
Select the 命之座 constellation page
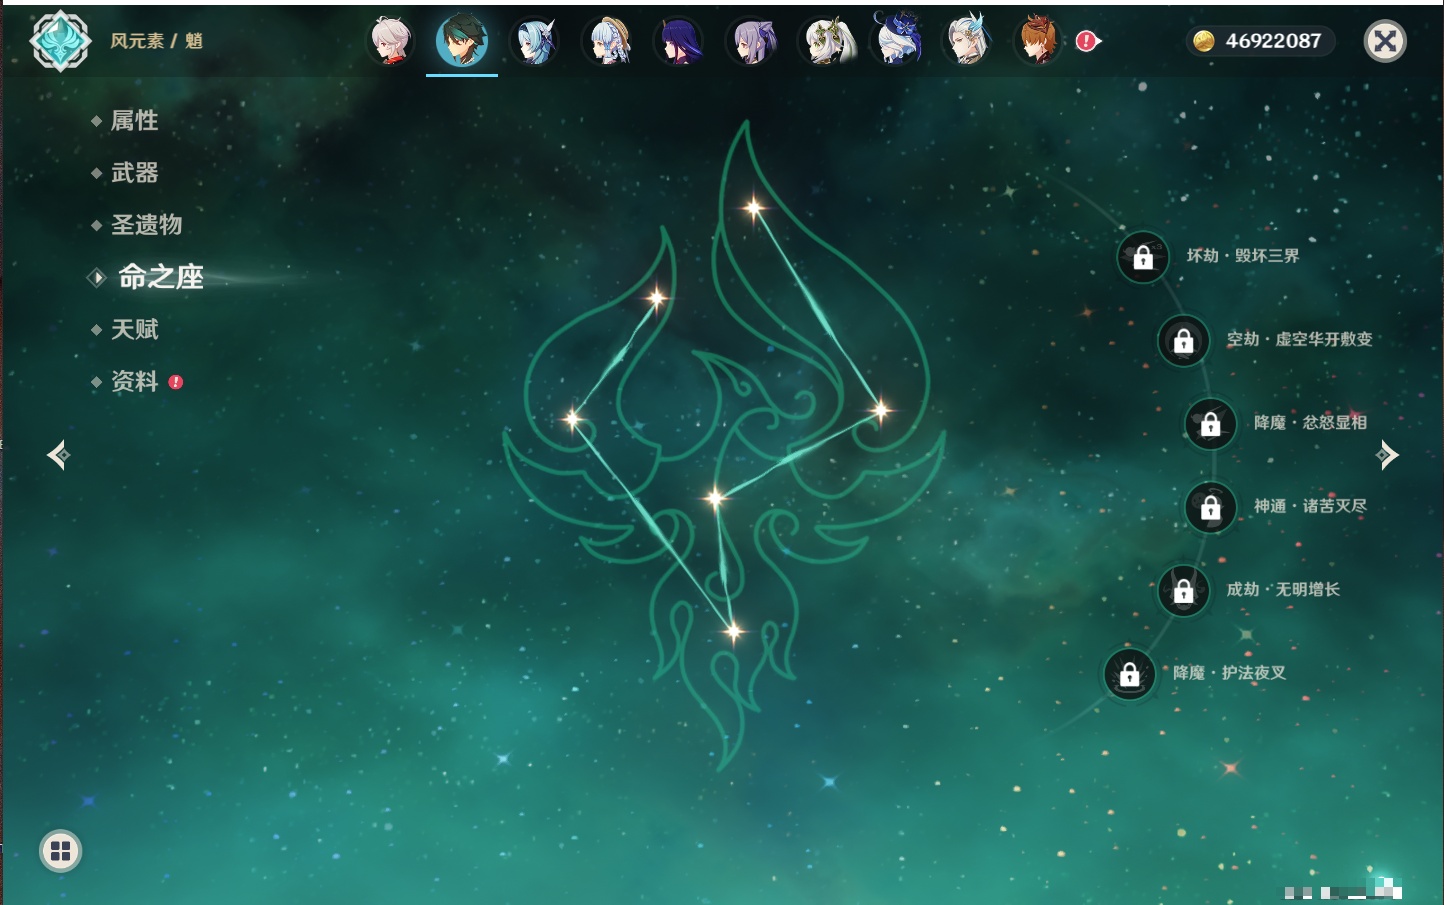(x=160, y=277)
